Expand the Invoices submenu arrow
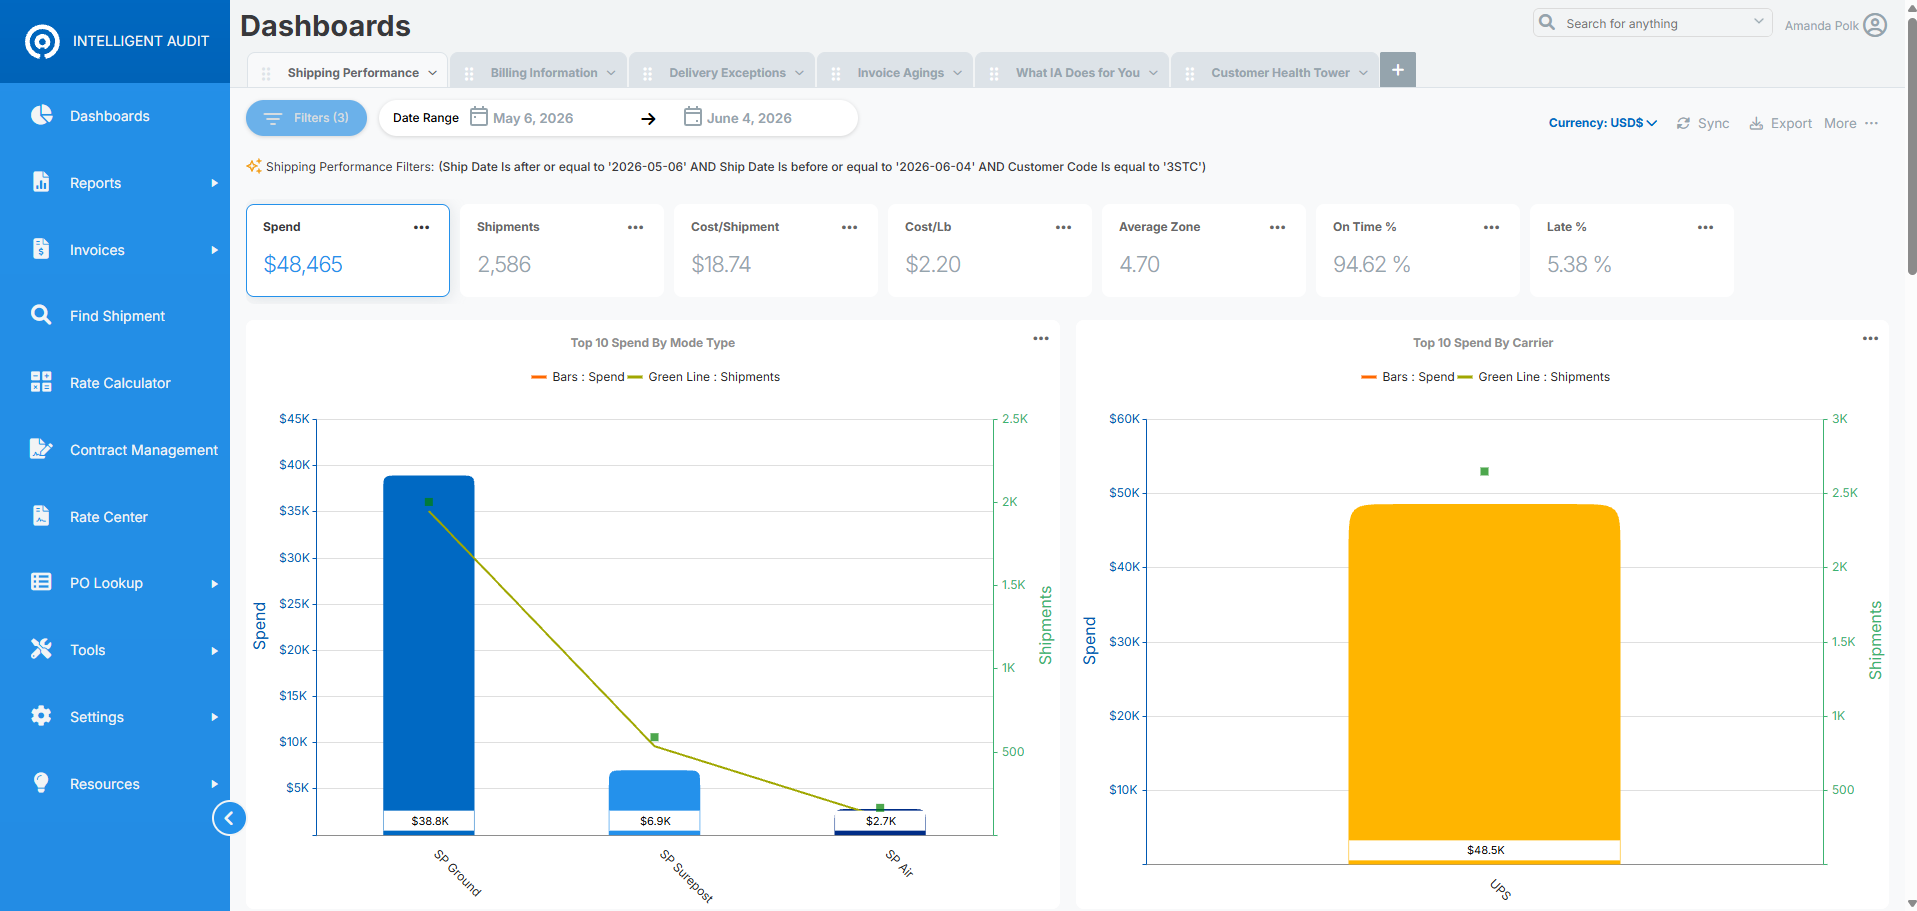The image size is (1917, 911). pyautogui.click(x=214, y=250)
